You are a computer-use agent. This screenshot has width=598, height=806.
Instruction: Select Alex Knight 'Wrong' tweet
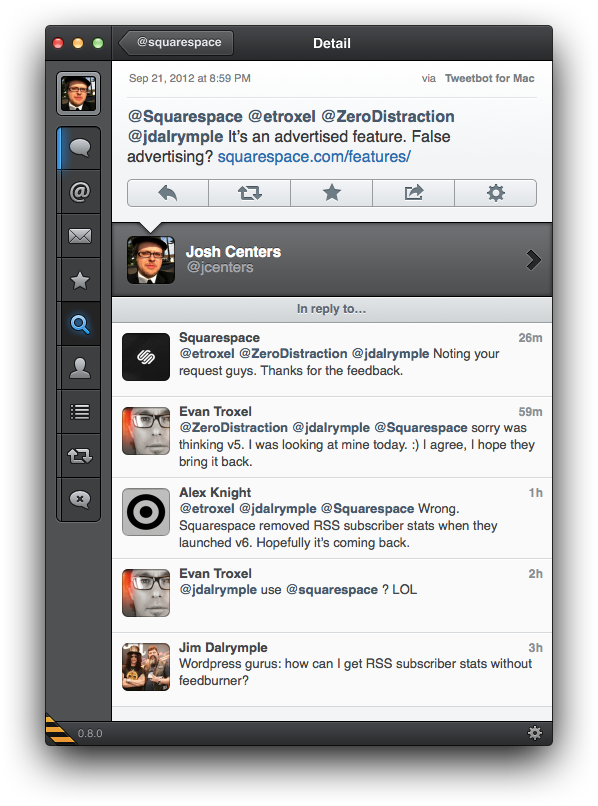click(x=332, y=518)
